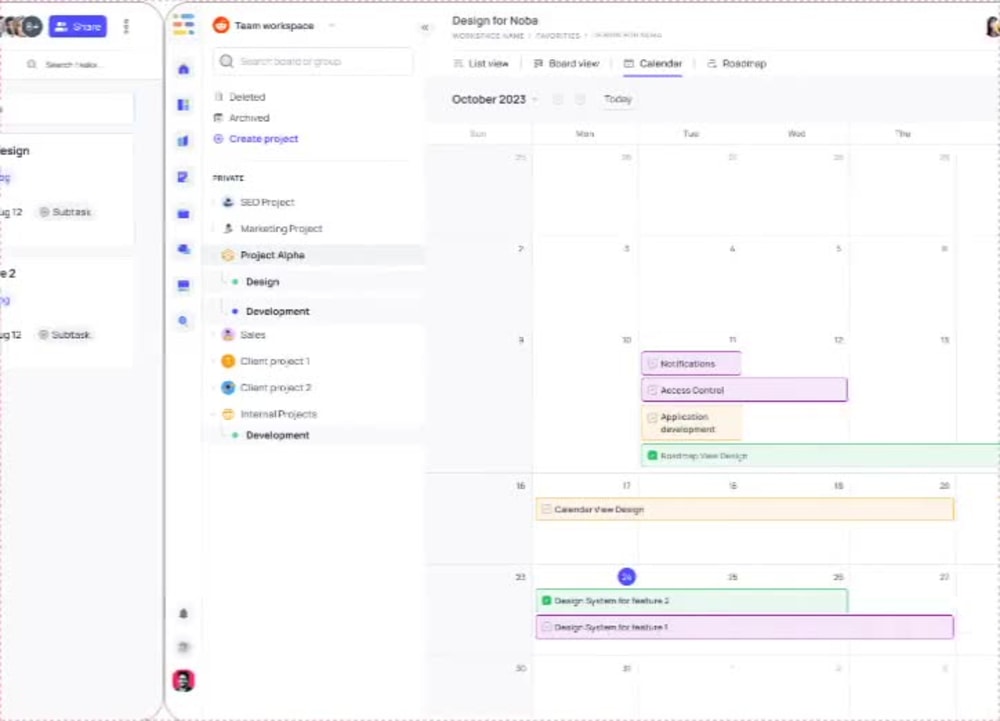This screenshot has width=1000, height=721.
Task: Click the blue Client project 2 icon
Action: (228, 388)
